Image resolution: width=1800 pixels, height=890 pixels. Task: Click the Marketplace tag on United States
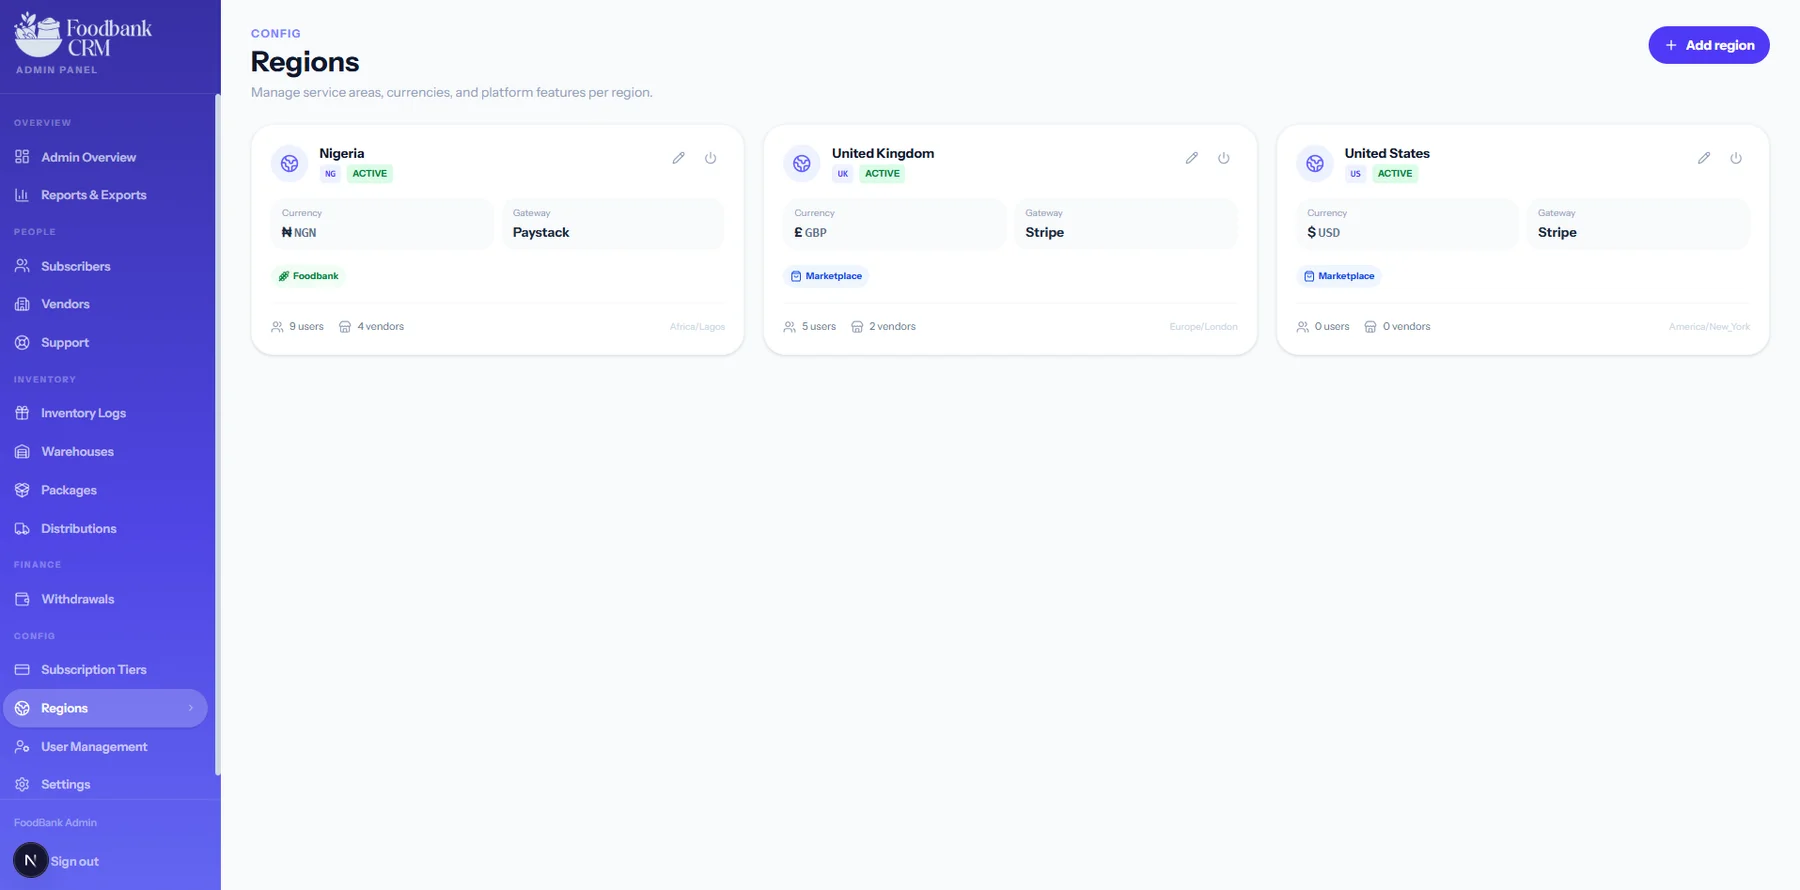(x=1339, y=276)
